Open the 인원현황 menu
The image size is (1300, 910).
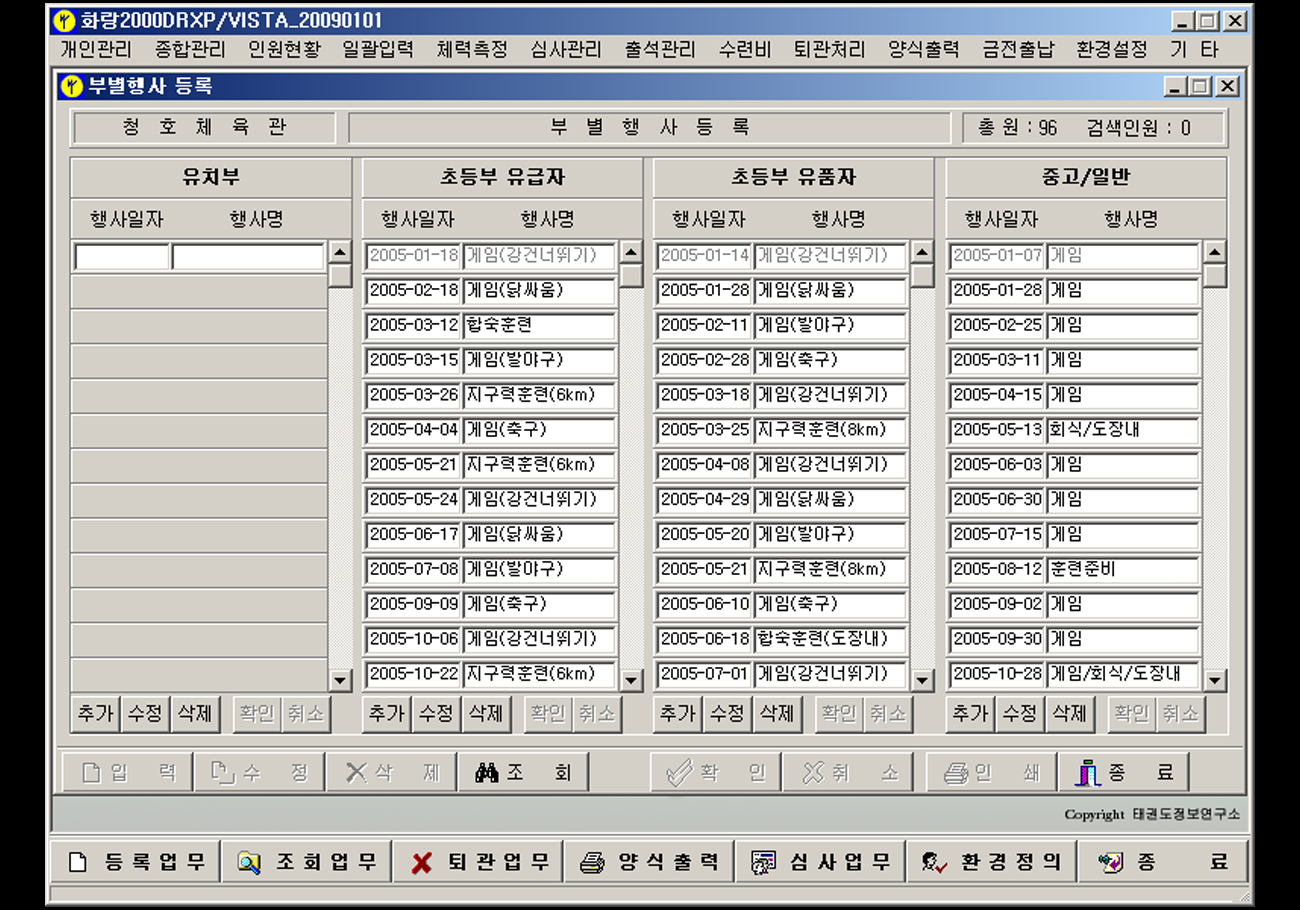pos(285,49)
